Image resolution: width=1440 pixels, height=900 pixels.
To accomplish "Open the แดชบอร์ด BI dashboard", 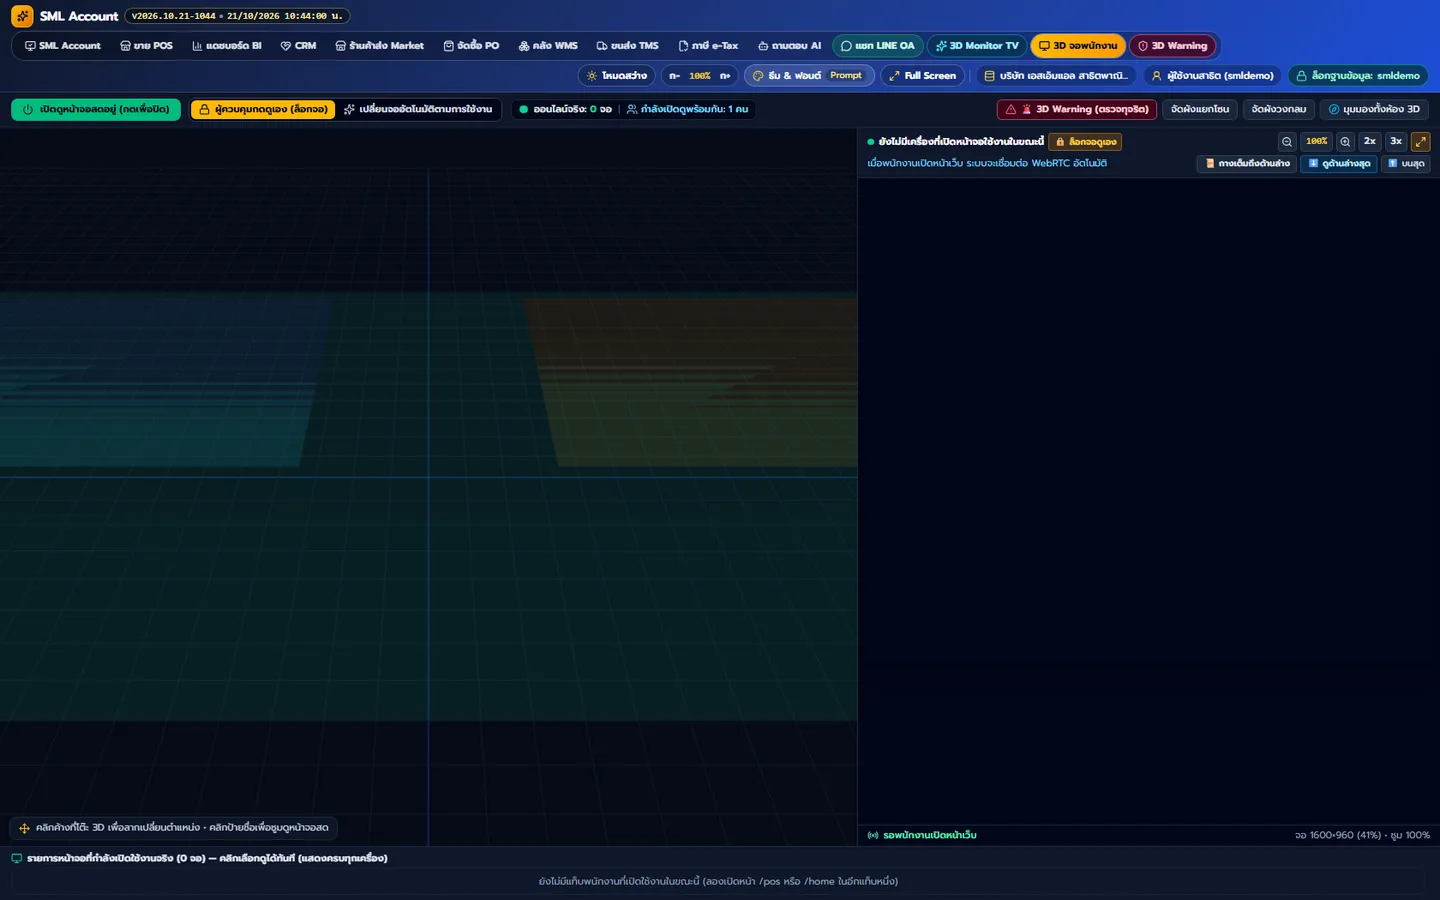I will tap(227, 46).
